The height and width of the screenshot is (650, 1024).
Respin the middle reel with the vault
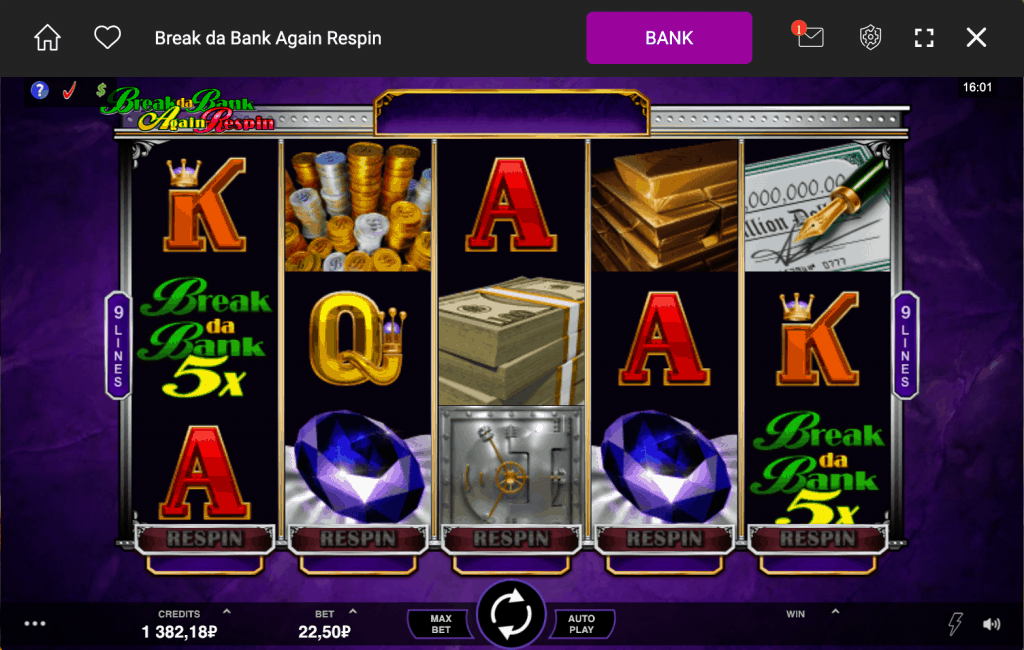point(511,539)
